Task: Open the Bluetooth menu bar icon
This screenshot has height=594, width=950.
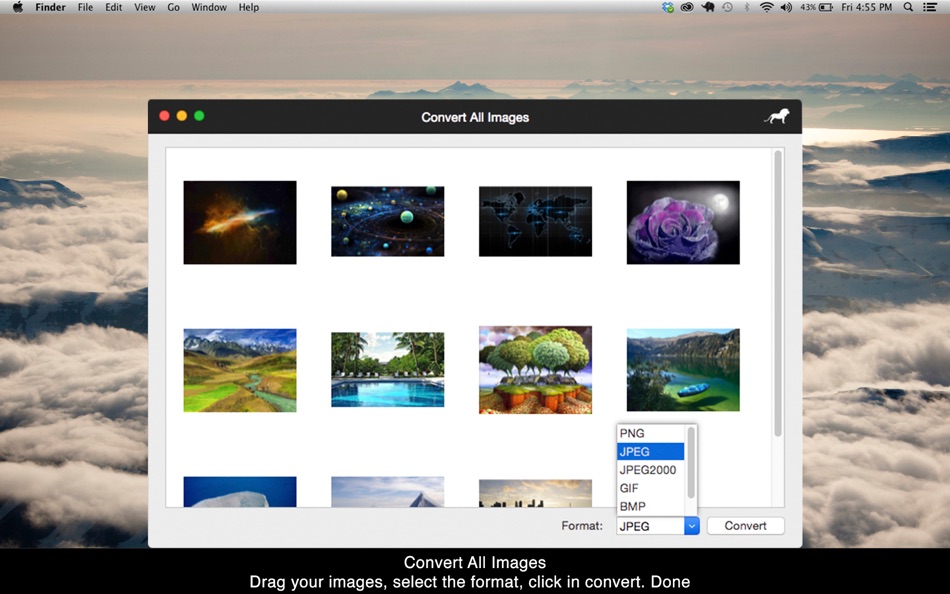Action: pos(747,7)
